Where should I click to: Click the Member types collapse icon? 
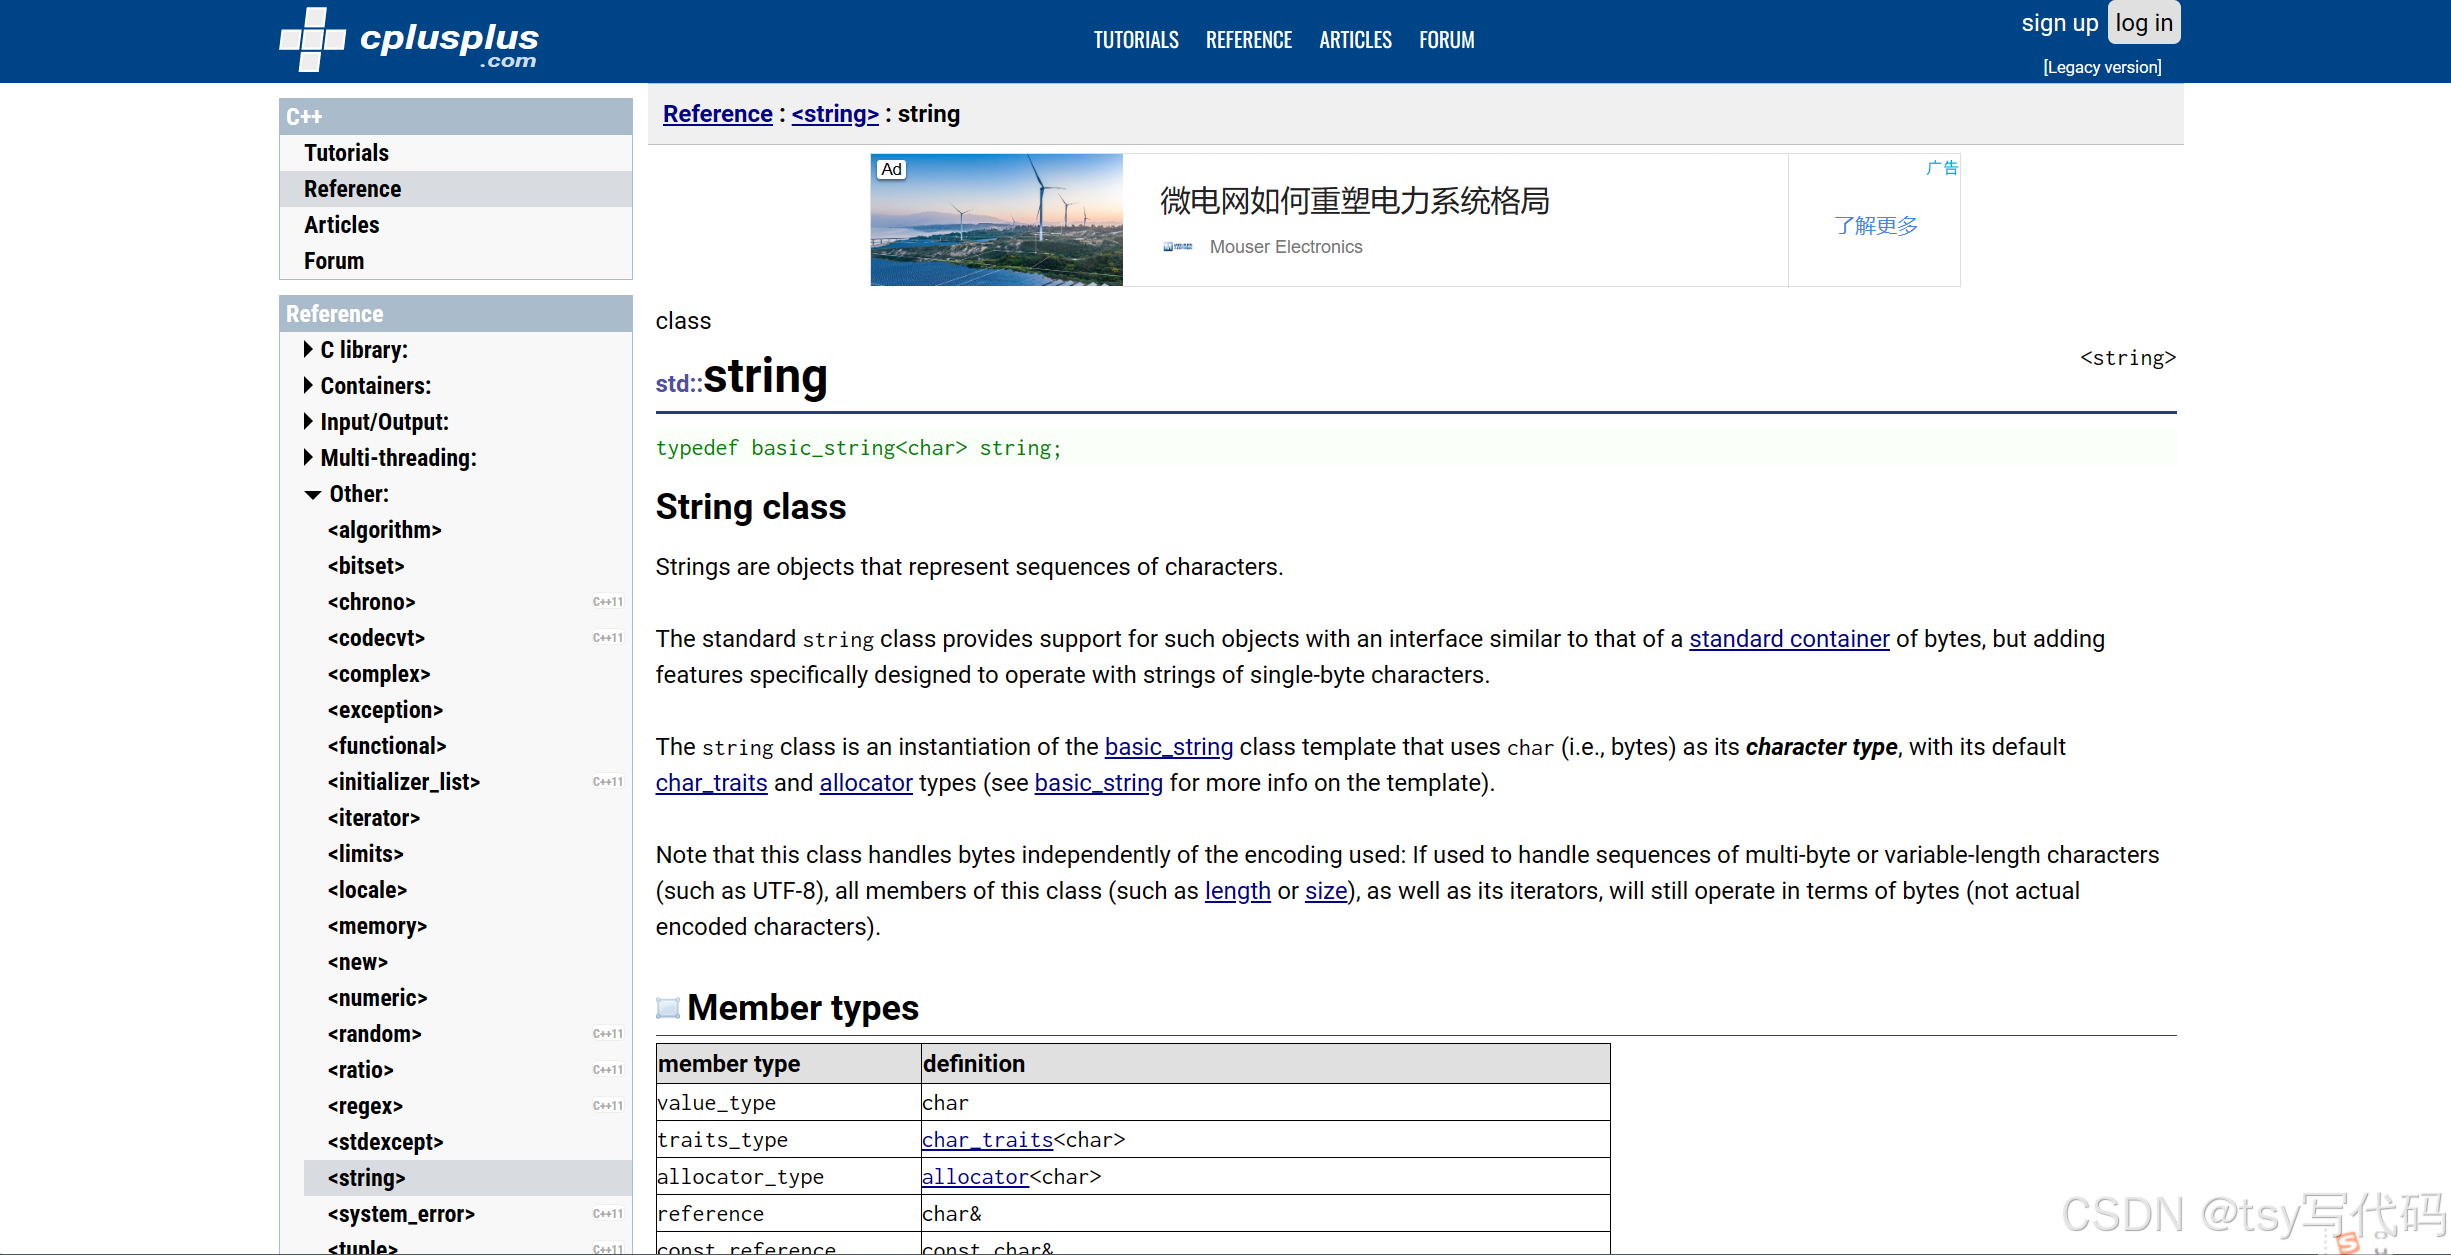point(667,1007)
